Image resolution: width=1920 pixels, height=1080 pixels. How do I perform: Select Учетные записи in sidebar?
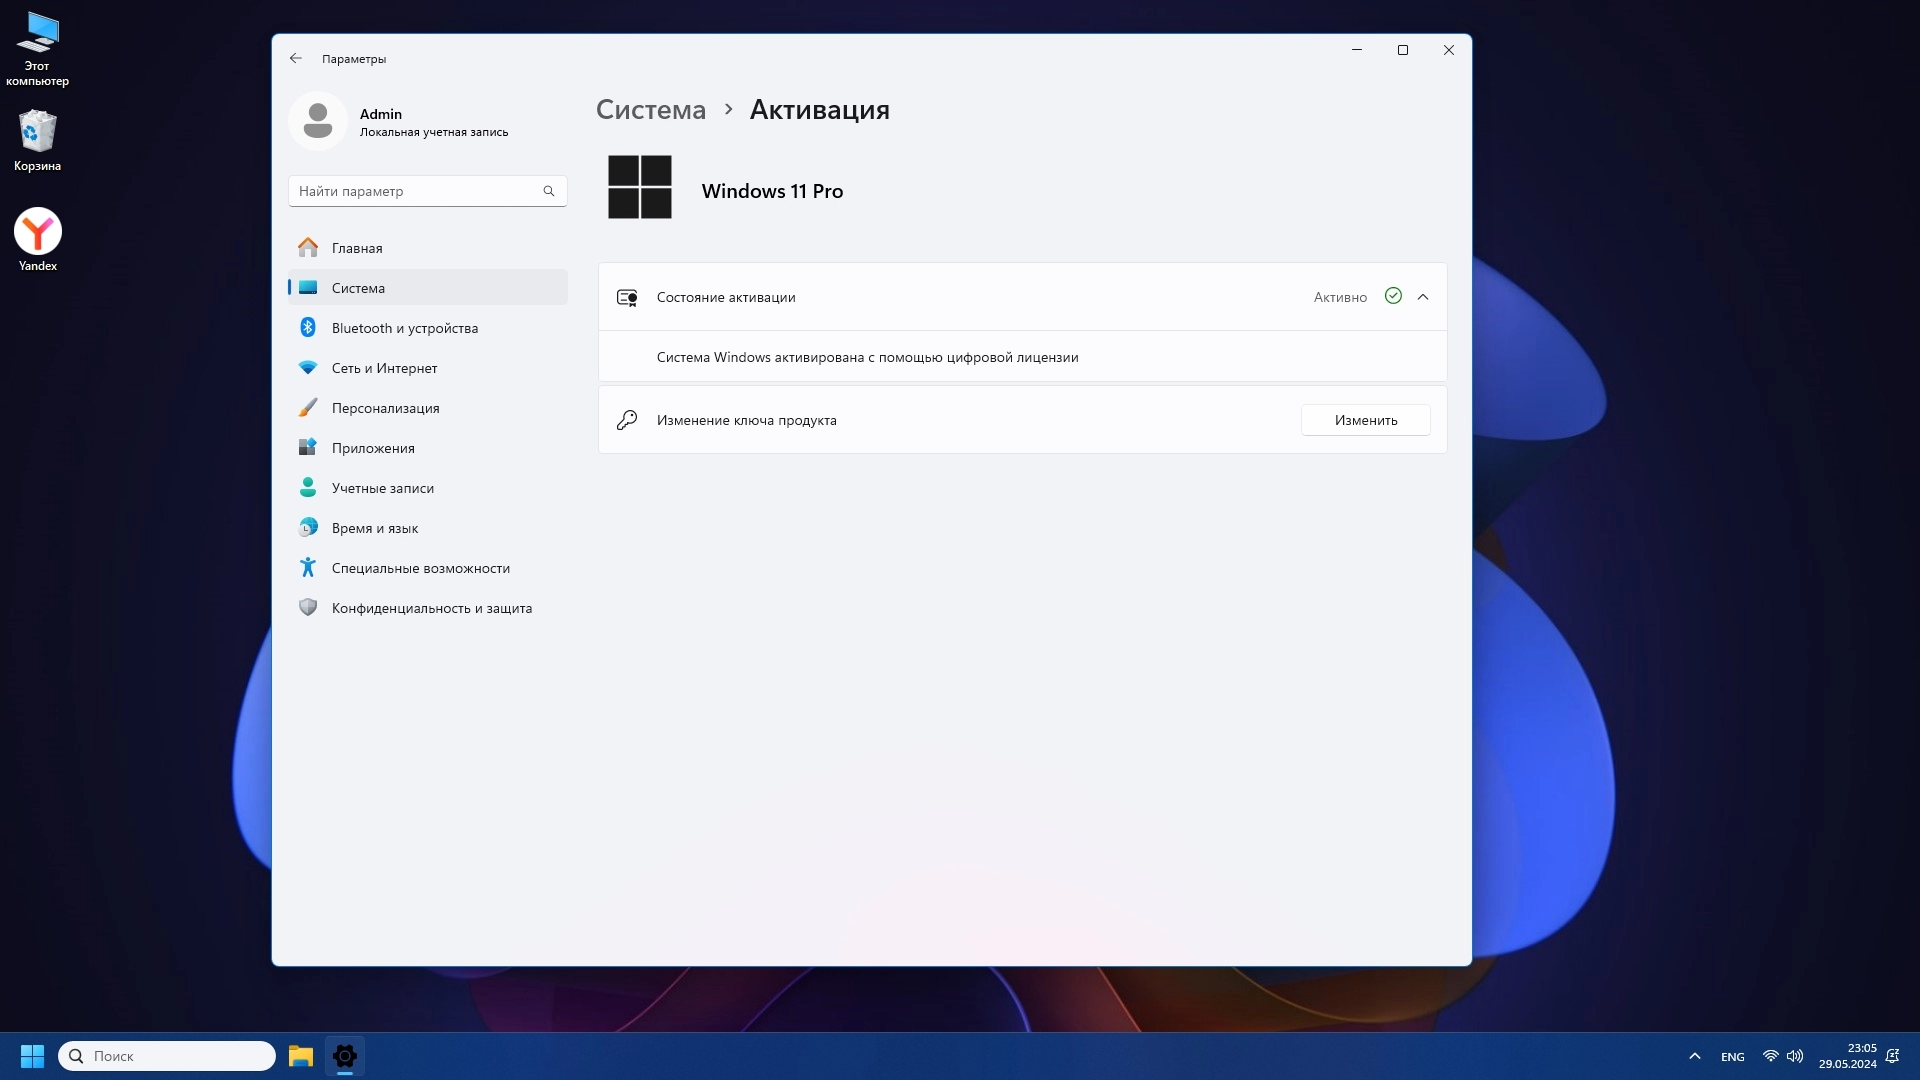coord(382,488)
